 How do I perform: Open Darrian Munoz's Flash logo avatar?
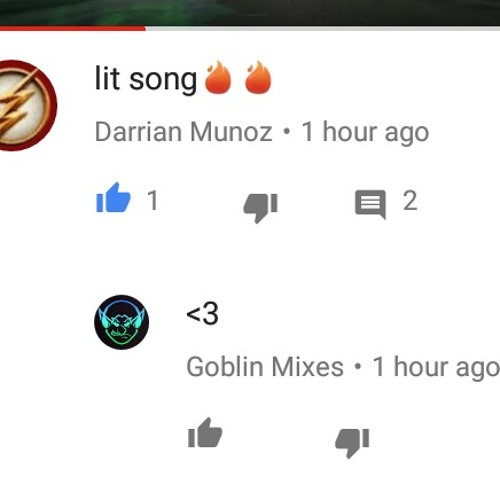tap(27, 105)
